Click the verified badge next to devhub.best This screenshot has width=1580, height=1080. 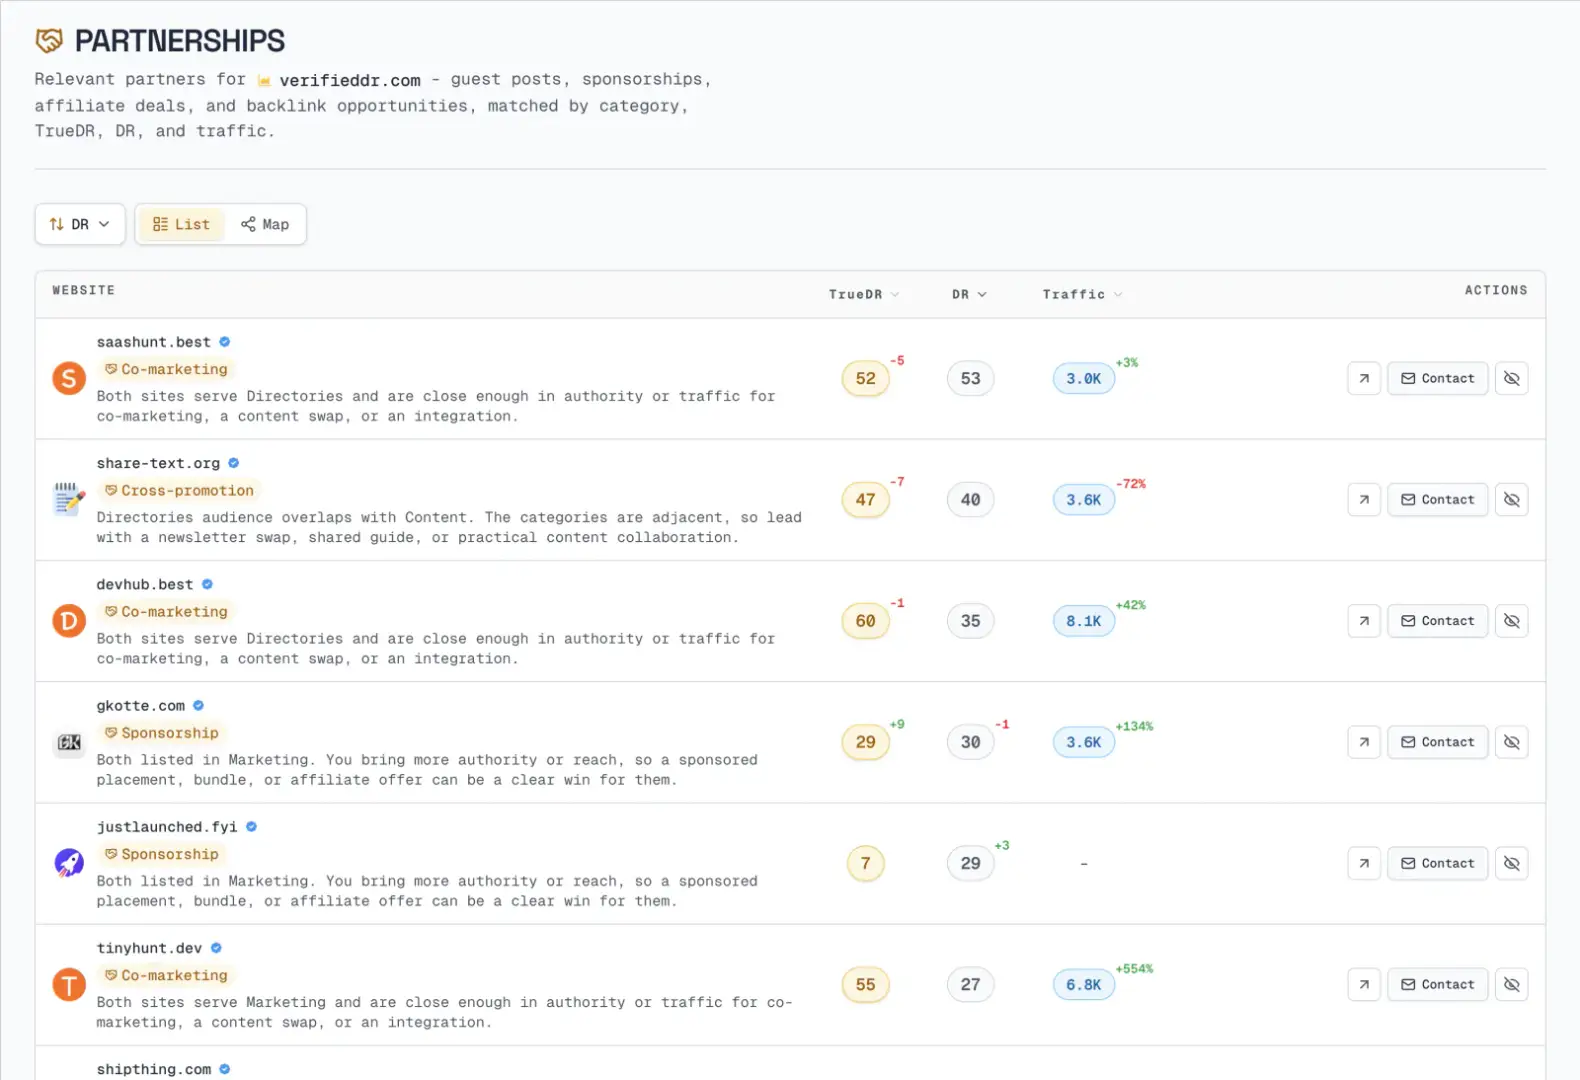pos(207,584)
